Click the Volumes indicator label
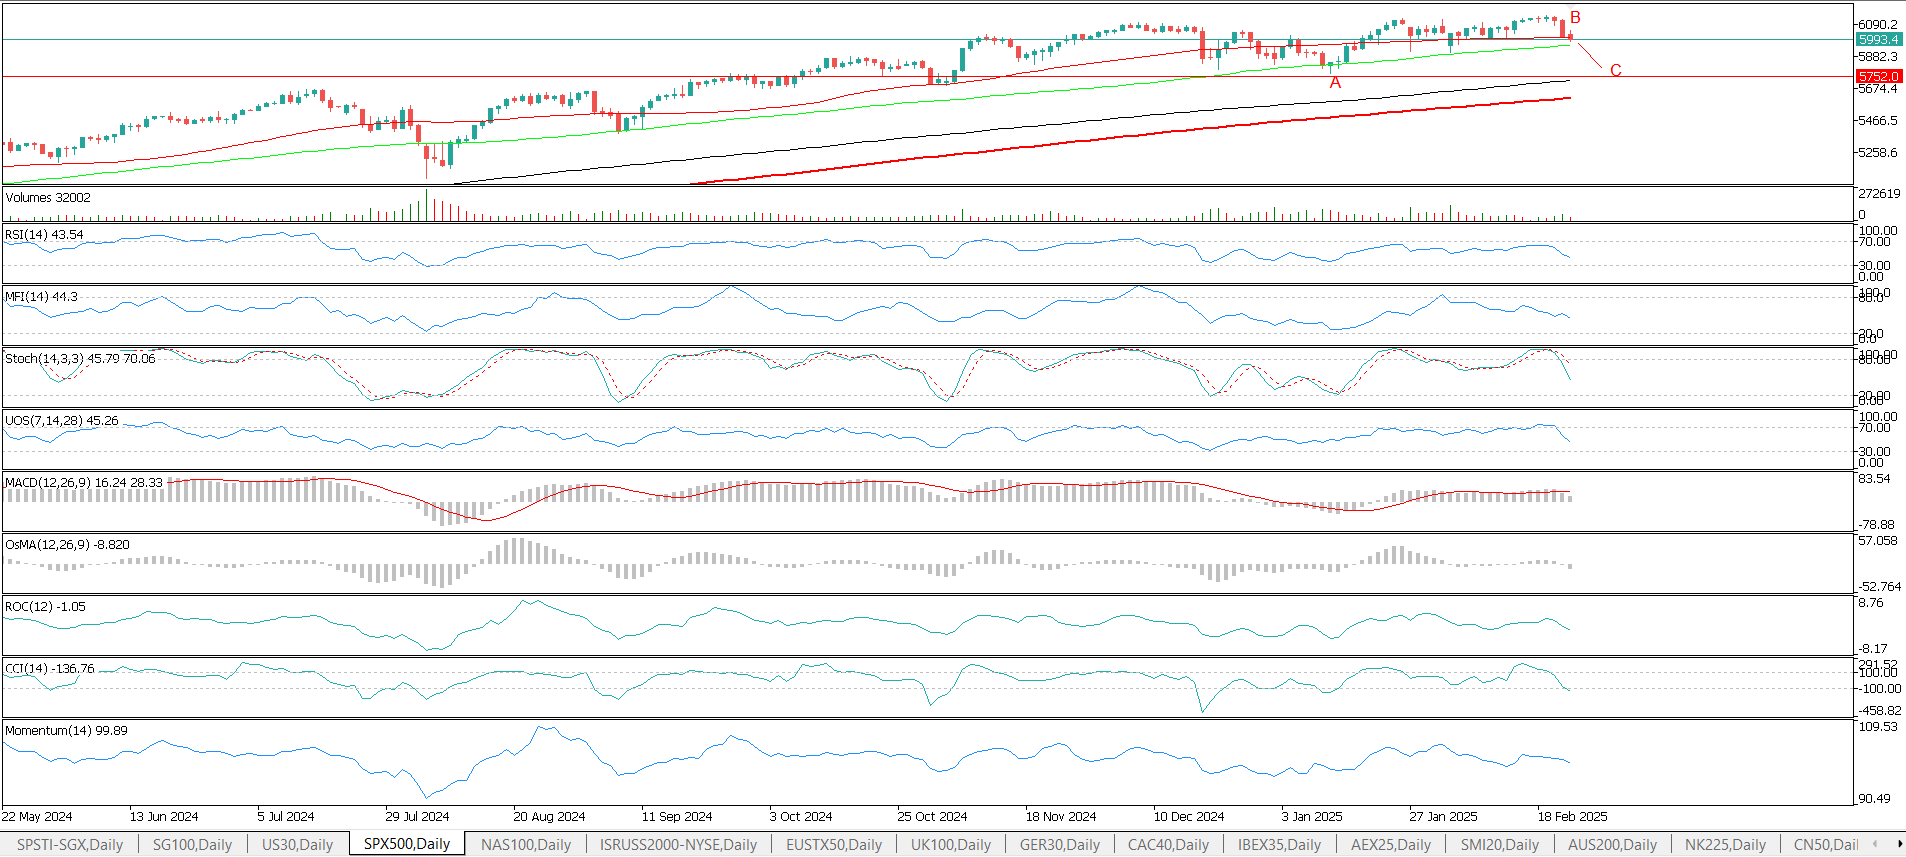1906x857 pixels. 48,198
